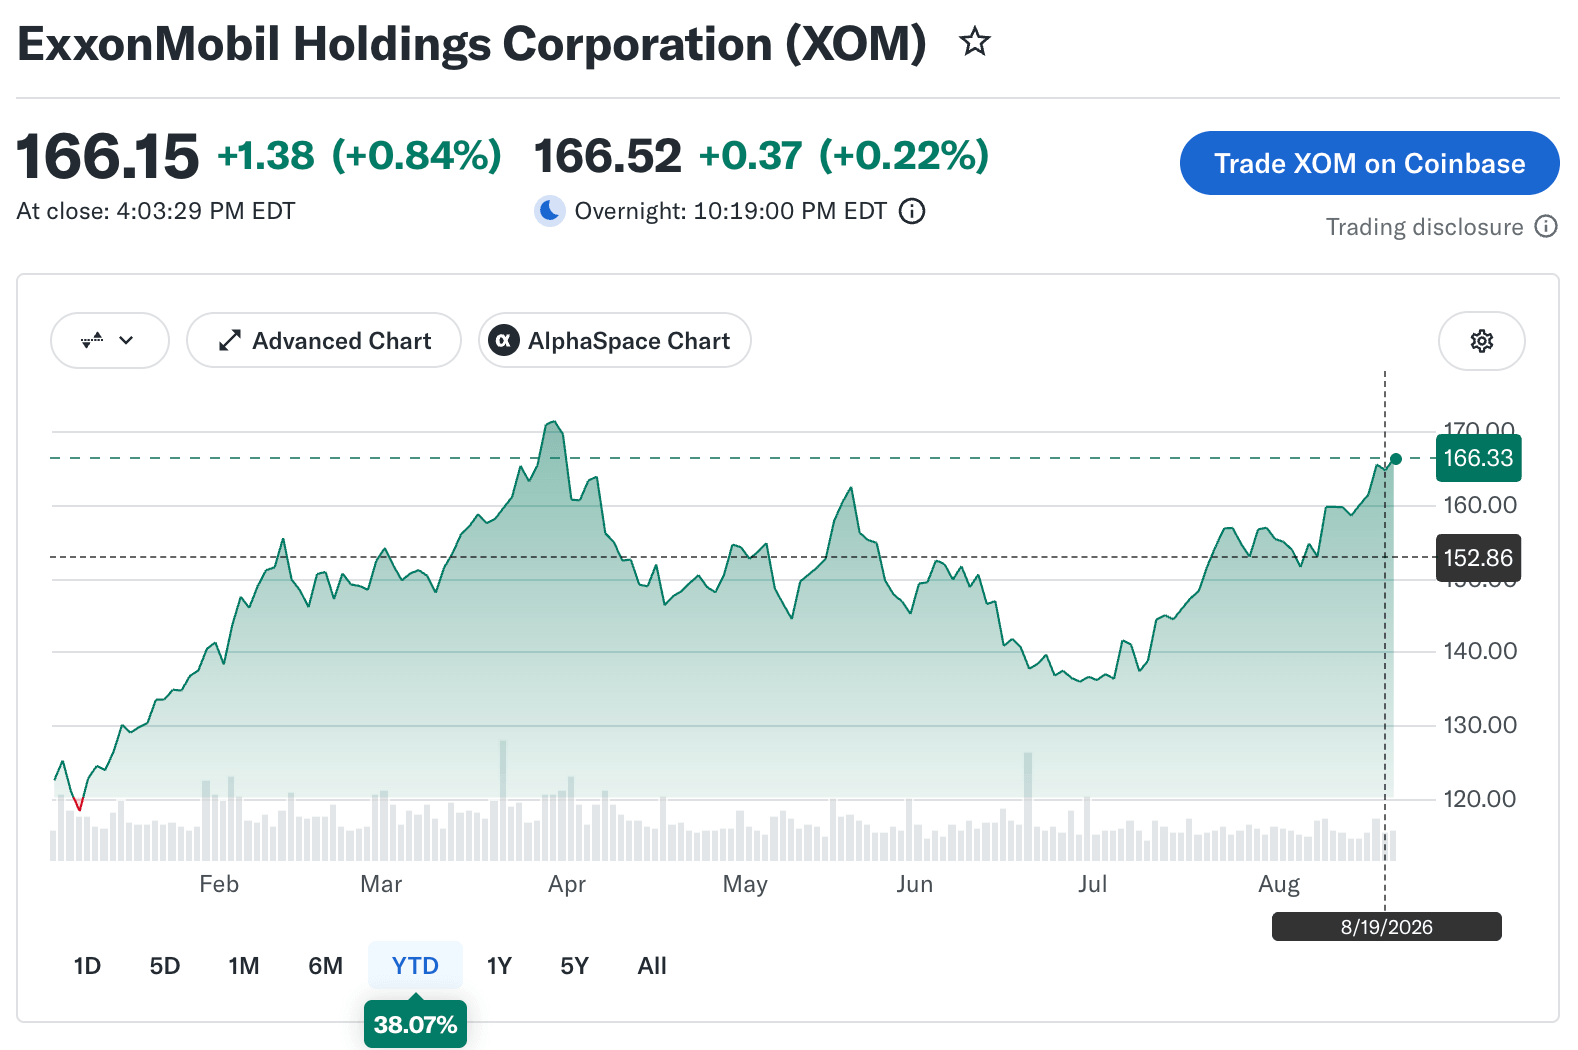This screenshot has width=1578, height=1050.
Task: Click the 130.00 price axis label
Action: point(1480,725)
